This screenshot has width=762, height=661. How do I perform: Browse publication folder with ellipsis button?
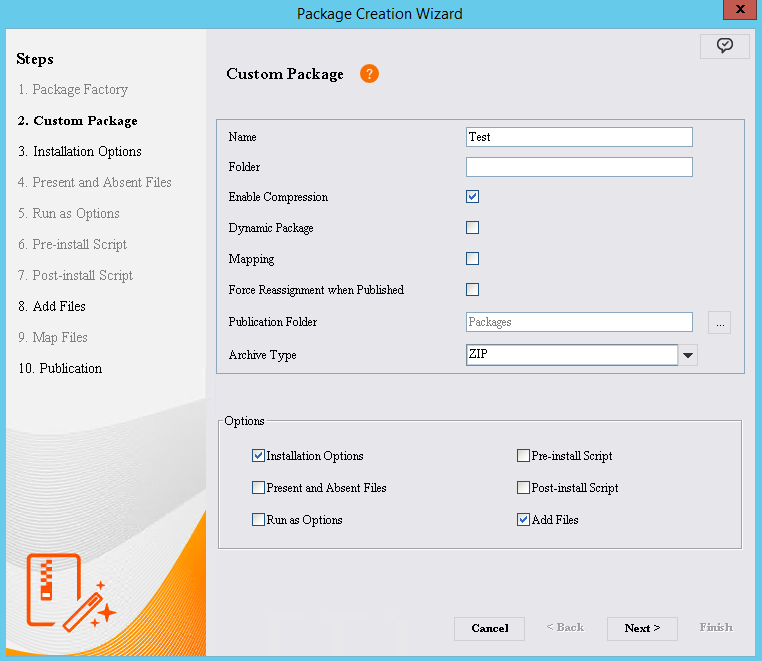coord(721,322)
